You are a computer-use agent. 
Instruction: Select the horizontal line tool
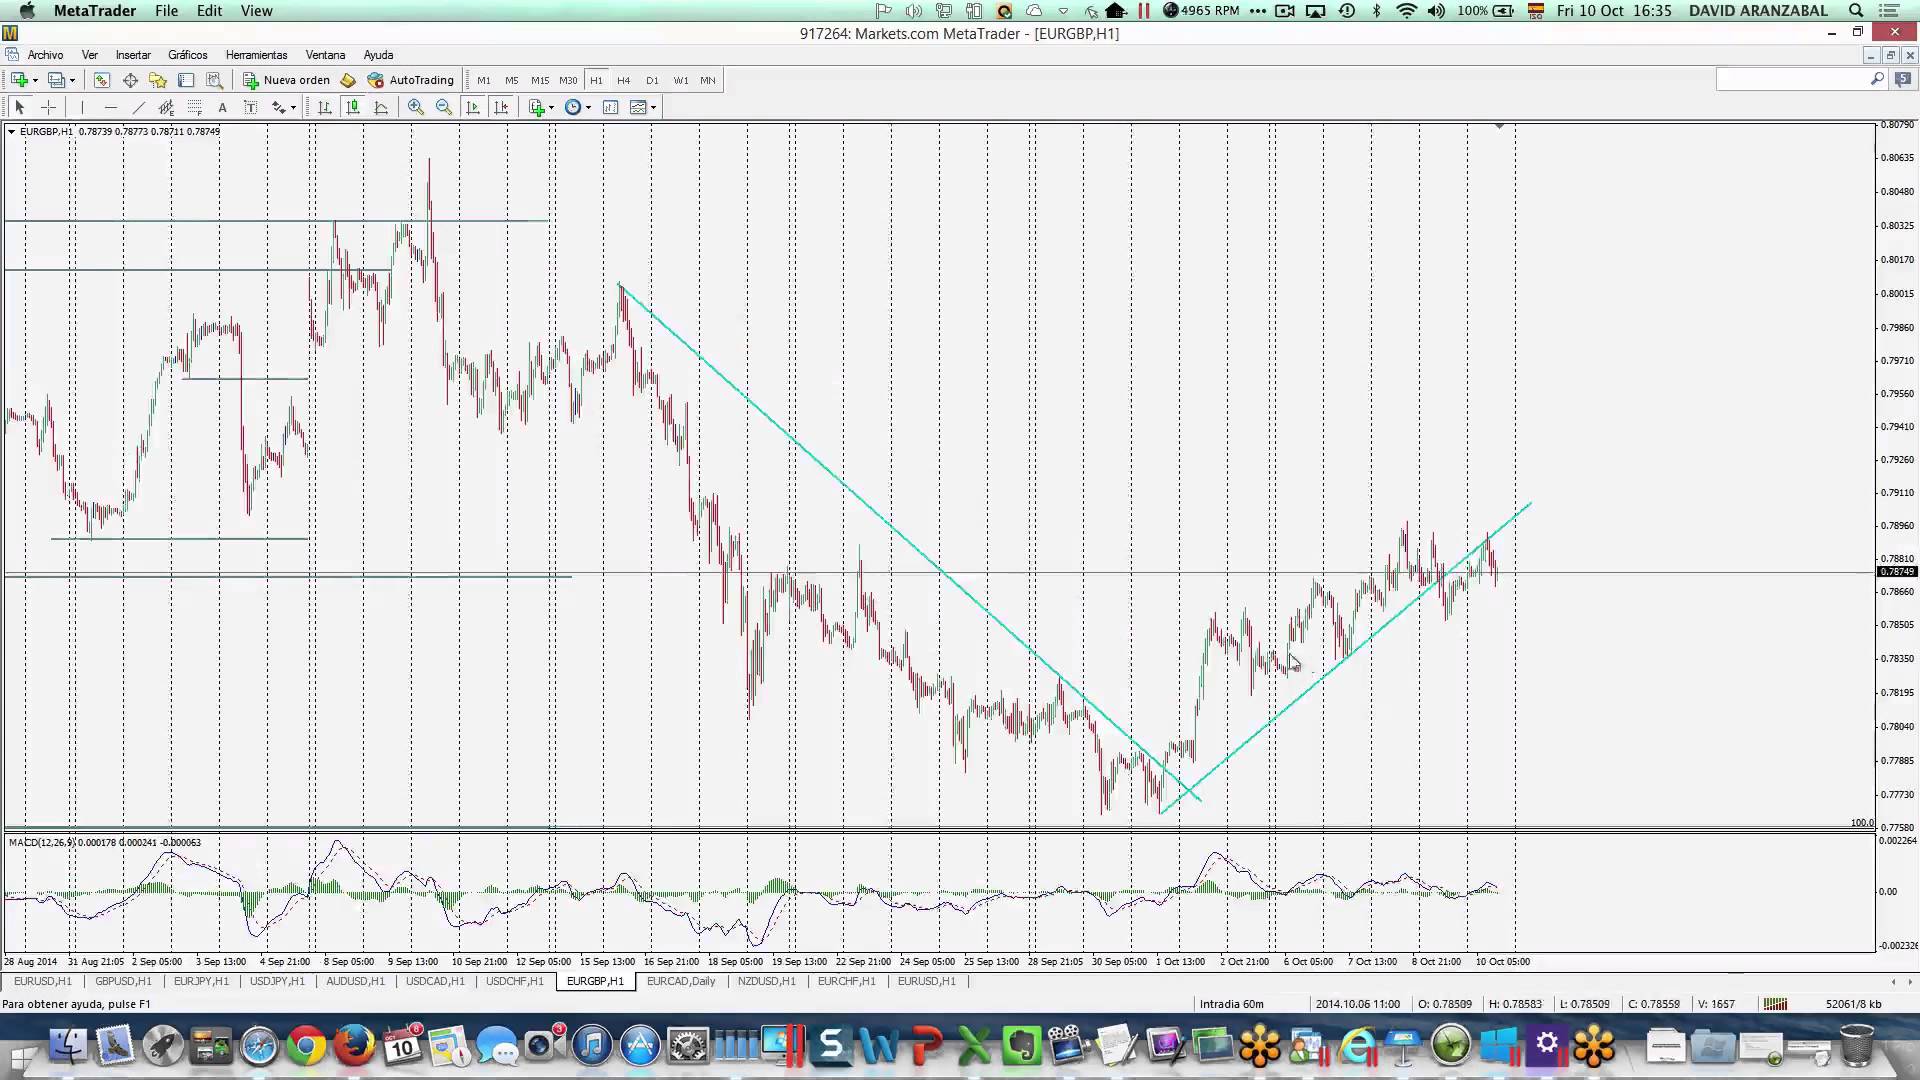[x=110, y=107]
